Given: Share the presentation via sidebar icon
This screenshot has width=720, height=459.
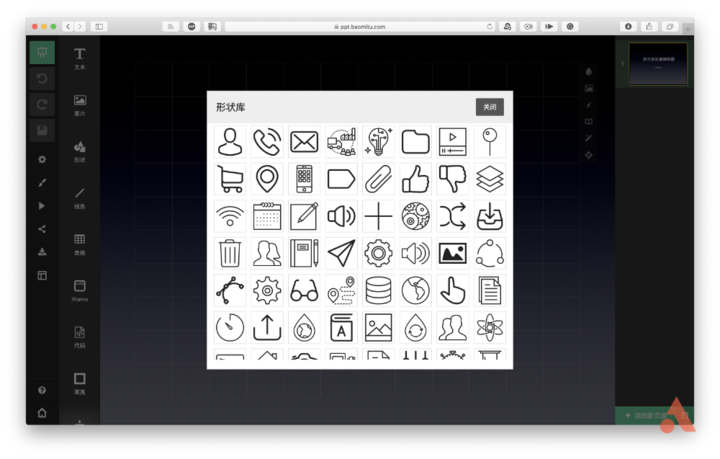Looking at the screenshot, I should [42, 229].
